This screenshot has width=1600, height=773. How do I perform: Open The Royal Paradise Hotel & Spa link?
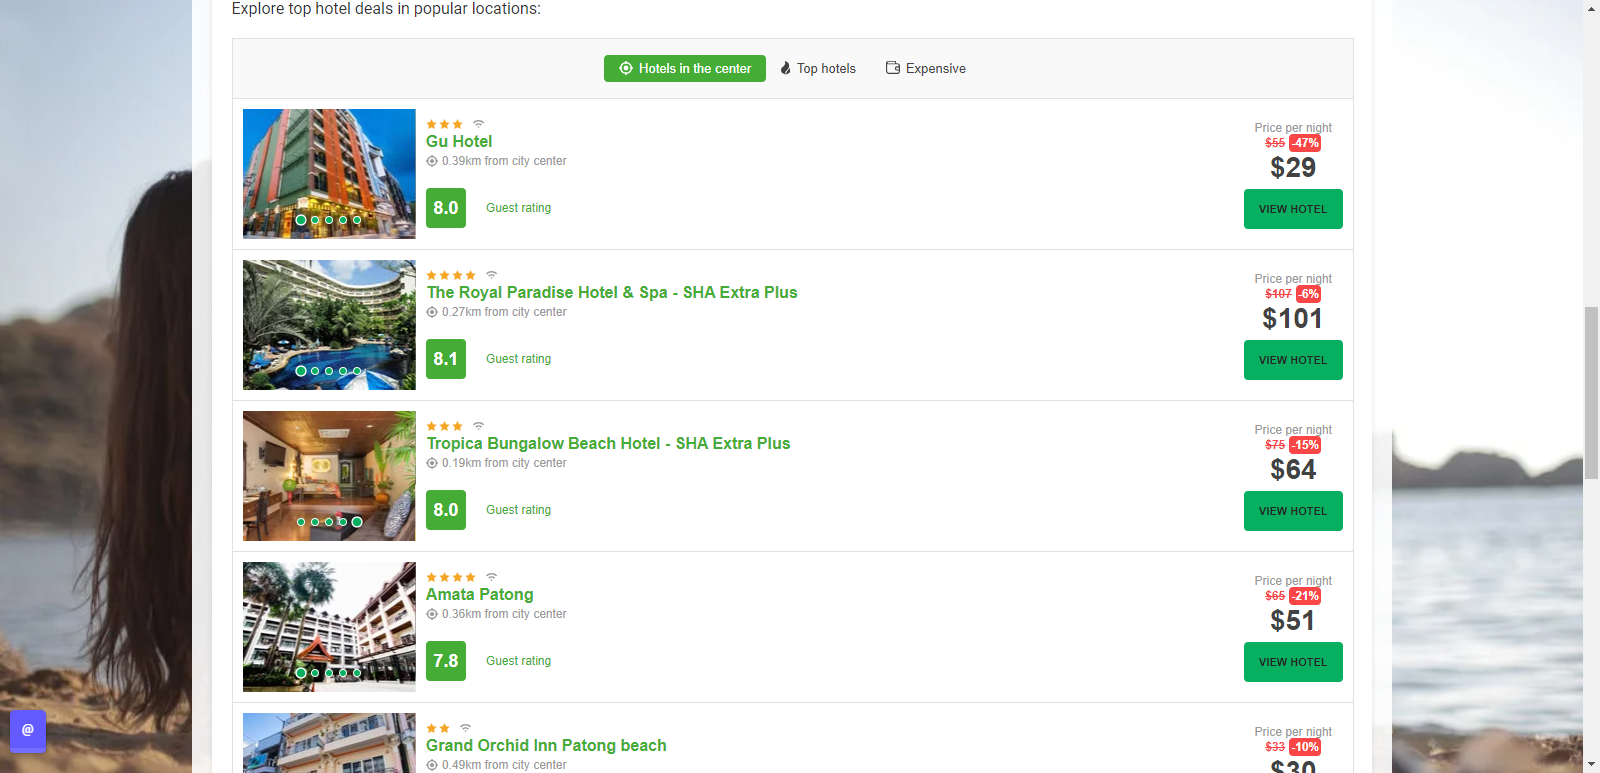[x=612, y=293]
